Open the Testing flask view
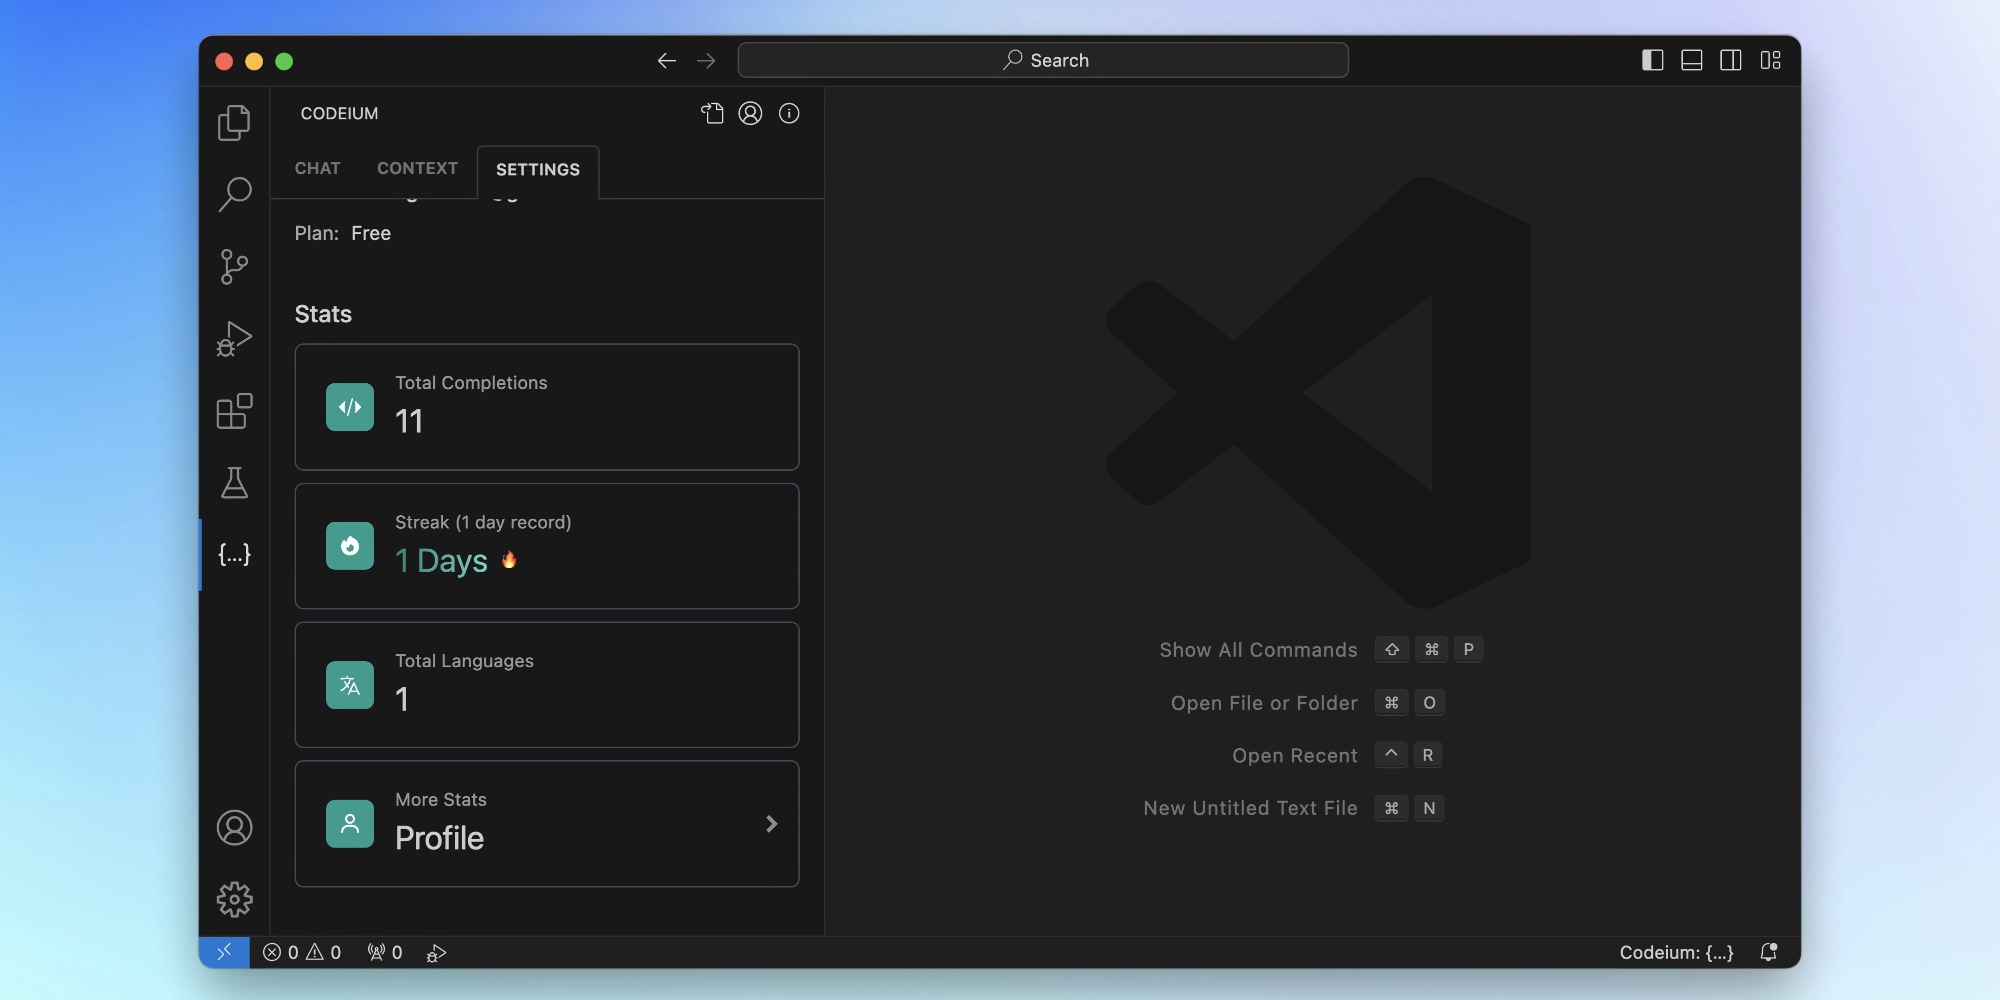2000x1000 pixels. pos(234,483)
